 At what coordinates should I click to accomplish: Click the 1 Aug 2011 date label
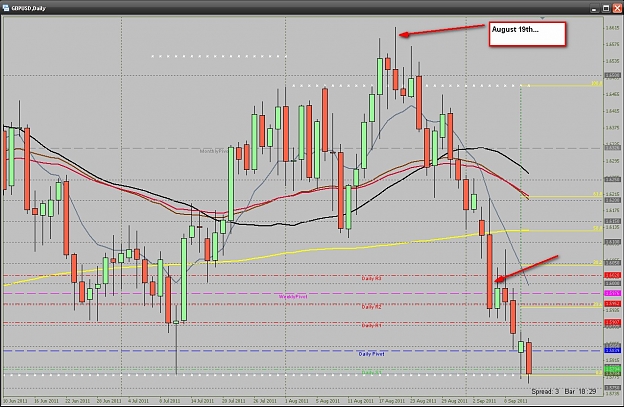[x=297, y=401]
